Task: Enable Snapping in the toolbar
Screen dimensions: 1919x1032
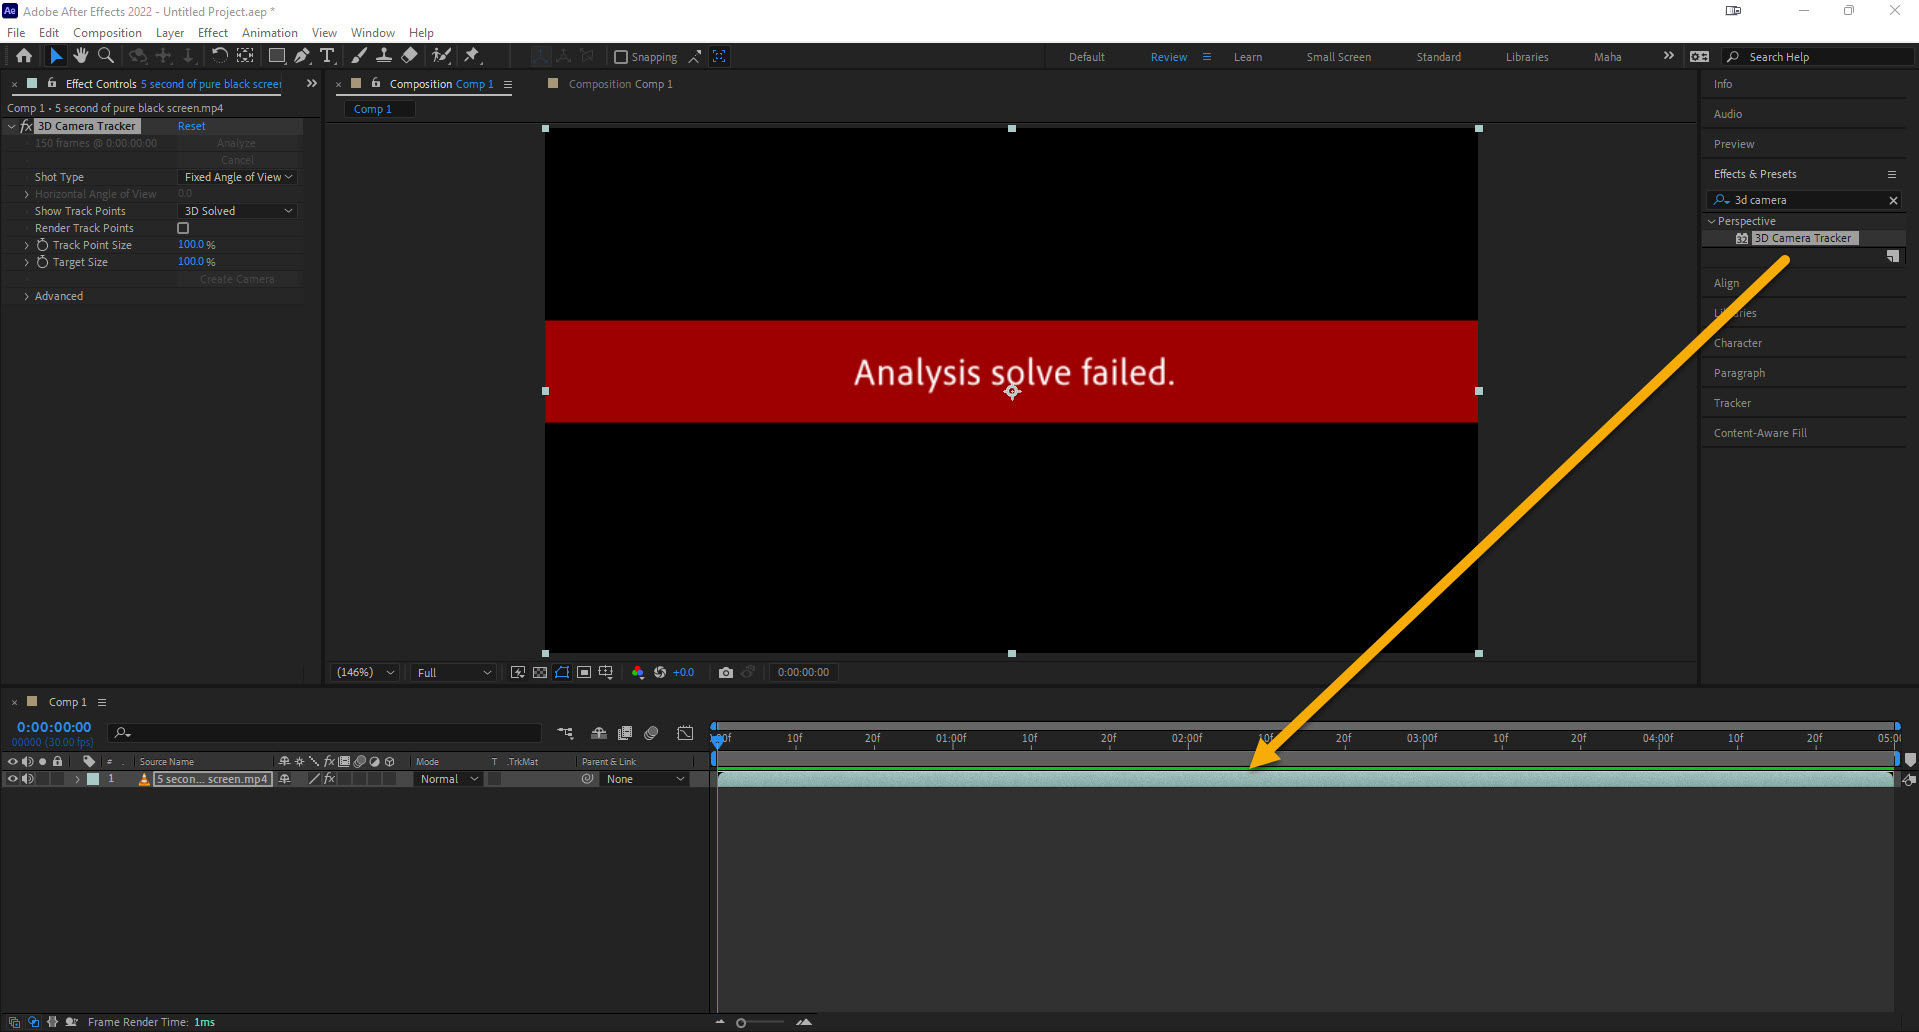Action: click(621, 56)
